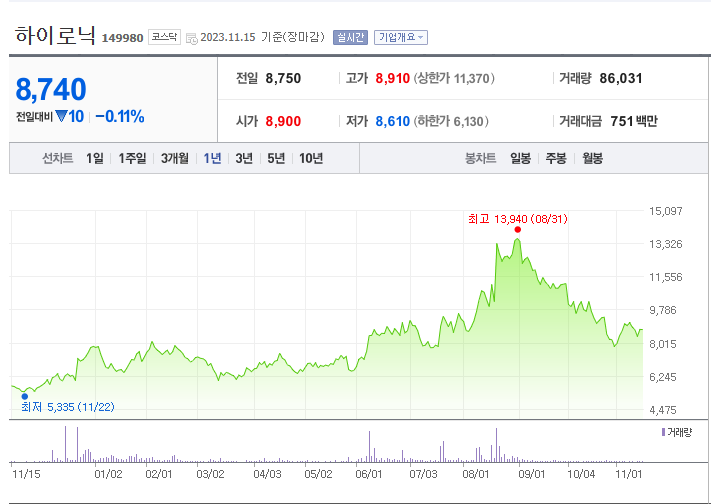The height and width of the screenshot is (504, 711).
Task: Click the 거래대금 value 751 백만
Action: click(633, 122)
